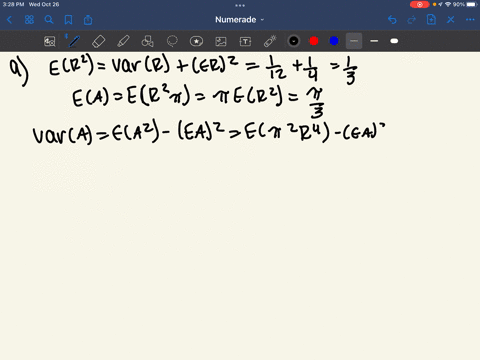Screen dimensions: 480x360
Task: Open the Elements sticker tool
Action: pyautogui.click(x=196, y=41)
